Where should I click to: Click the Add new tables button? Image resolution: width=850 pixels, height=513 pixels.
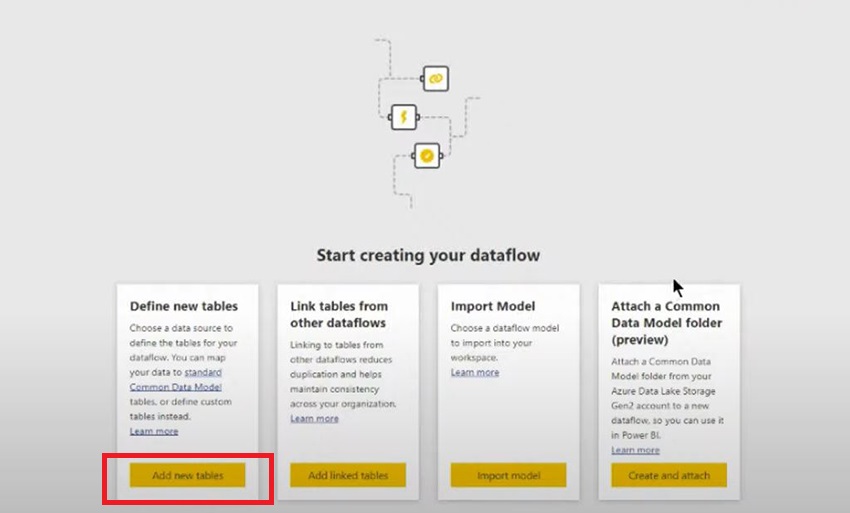click(x=187, y=475)
